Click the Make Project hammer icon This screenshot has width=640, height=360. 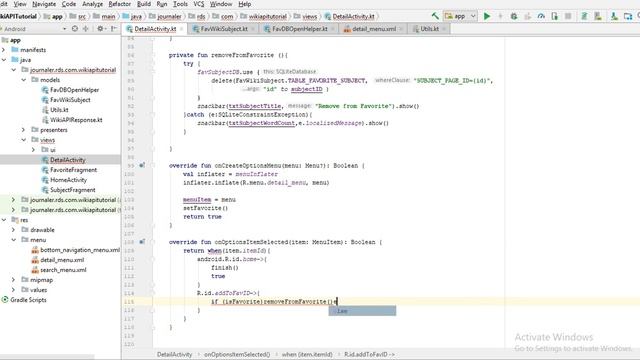click(x=435, y=16)
